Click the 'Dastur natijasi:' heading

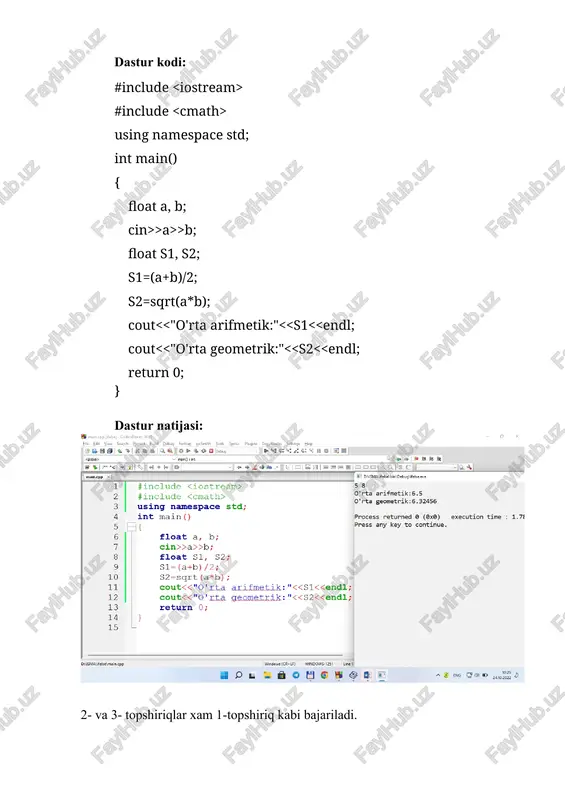pyautogui.click(x=158, y=426)
